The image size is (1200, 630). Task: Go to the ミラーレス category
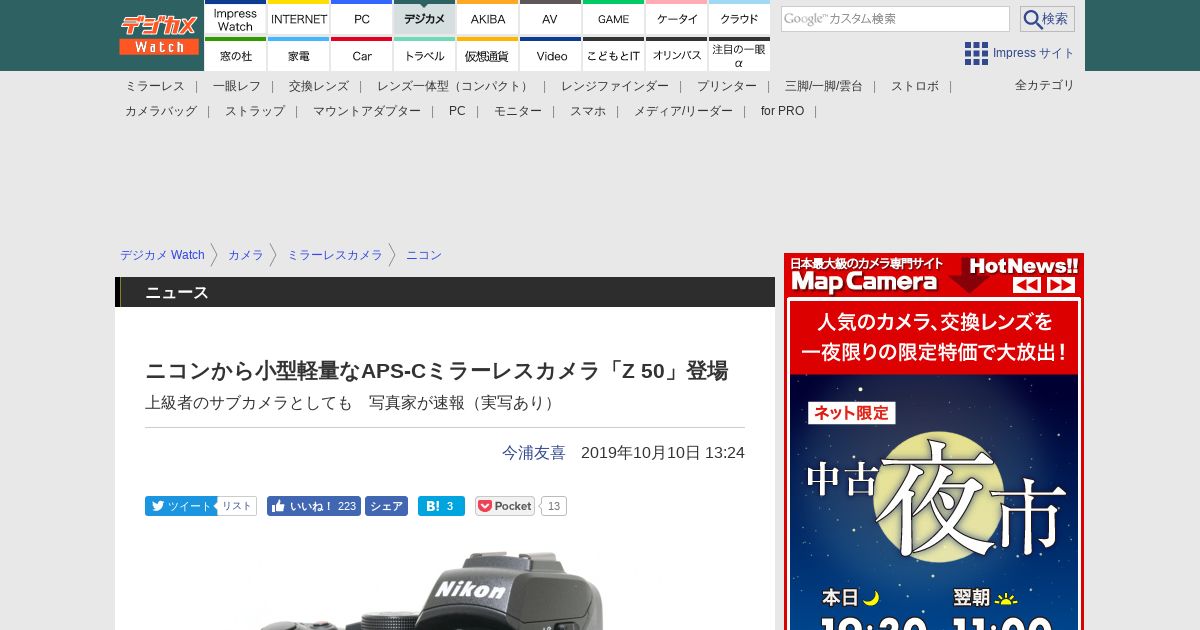point(155,86)
